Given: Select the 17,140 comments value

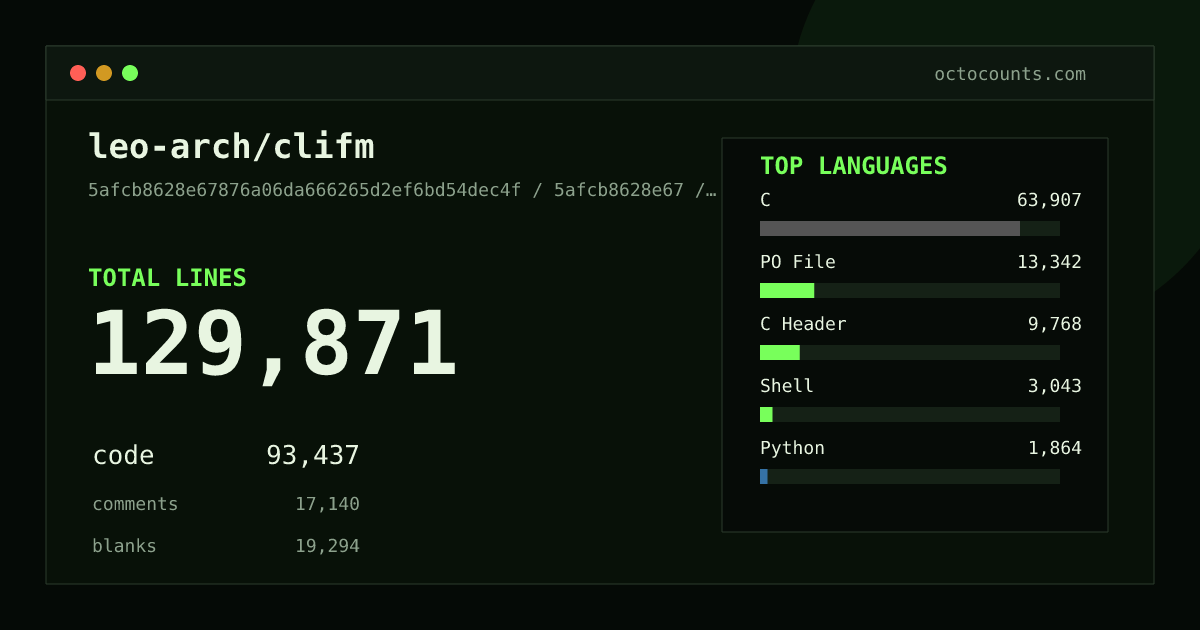Looking at the screenshot, I should coord(327,504).
